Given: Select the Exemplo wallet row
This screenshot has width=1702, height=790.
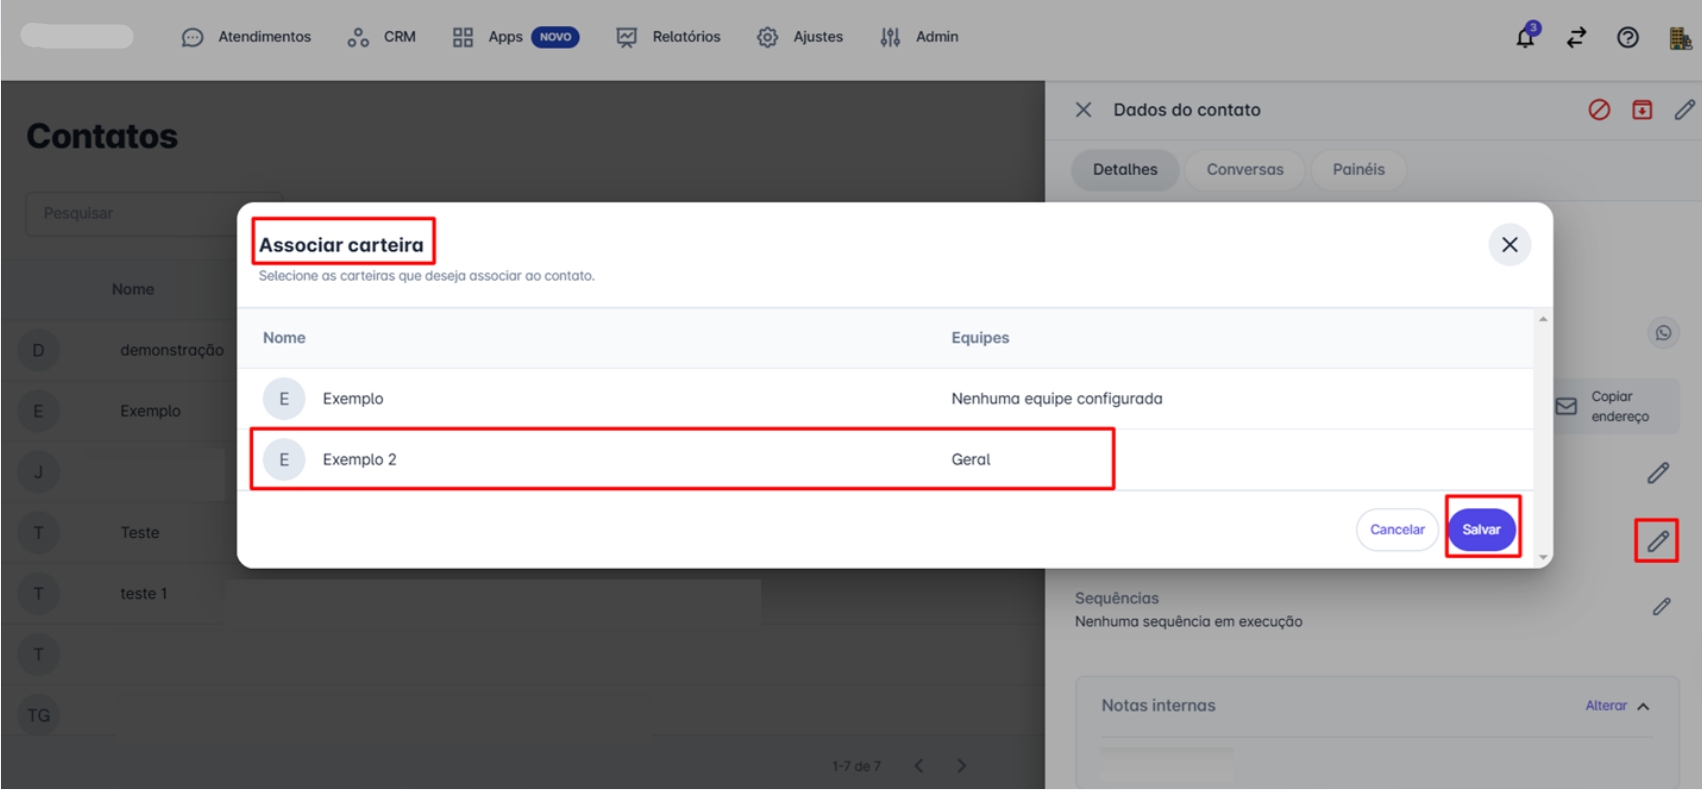Looking at the screenshot, I should tap(680, 399).
